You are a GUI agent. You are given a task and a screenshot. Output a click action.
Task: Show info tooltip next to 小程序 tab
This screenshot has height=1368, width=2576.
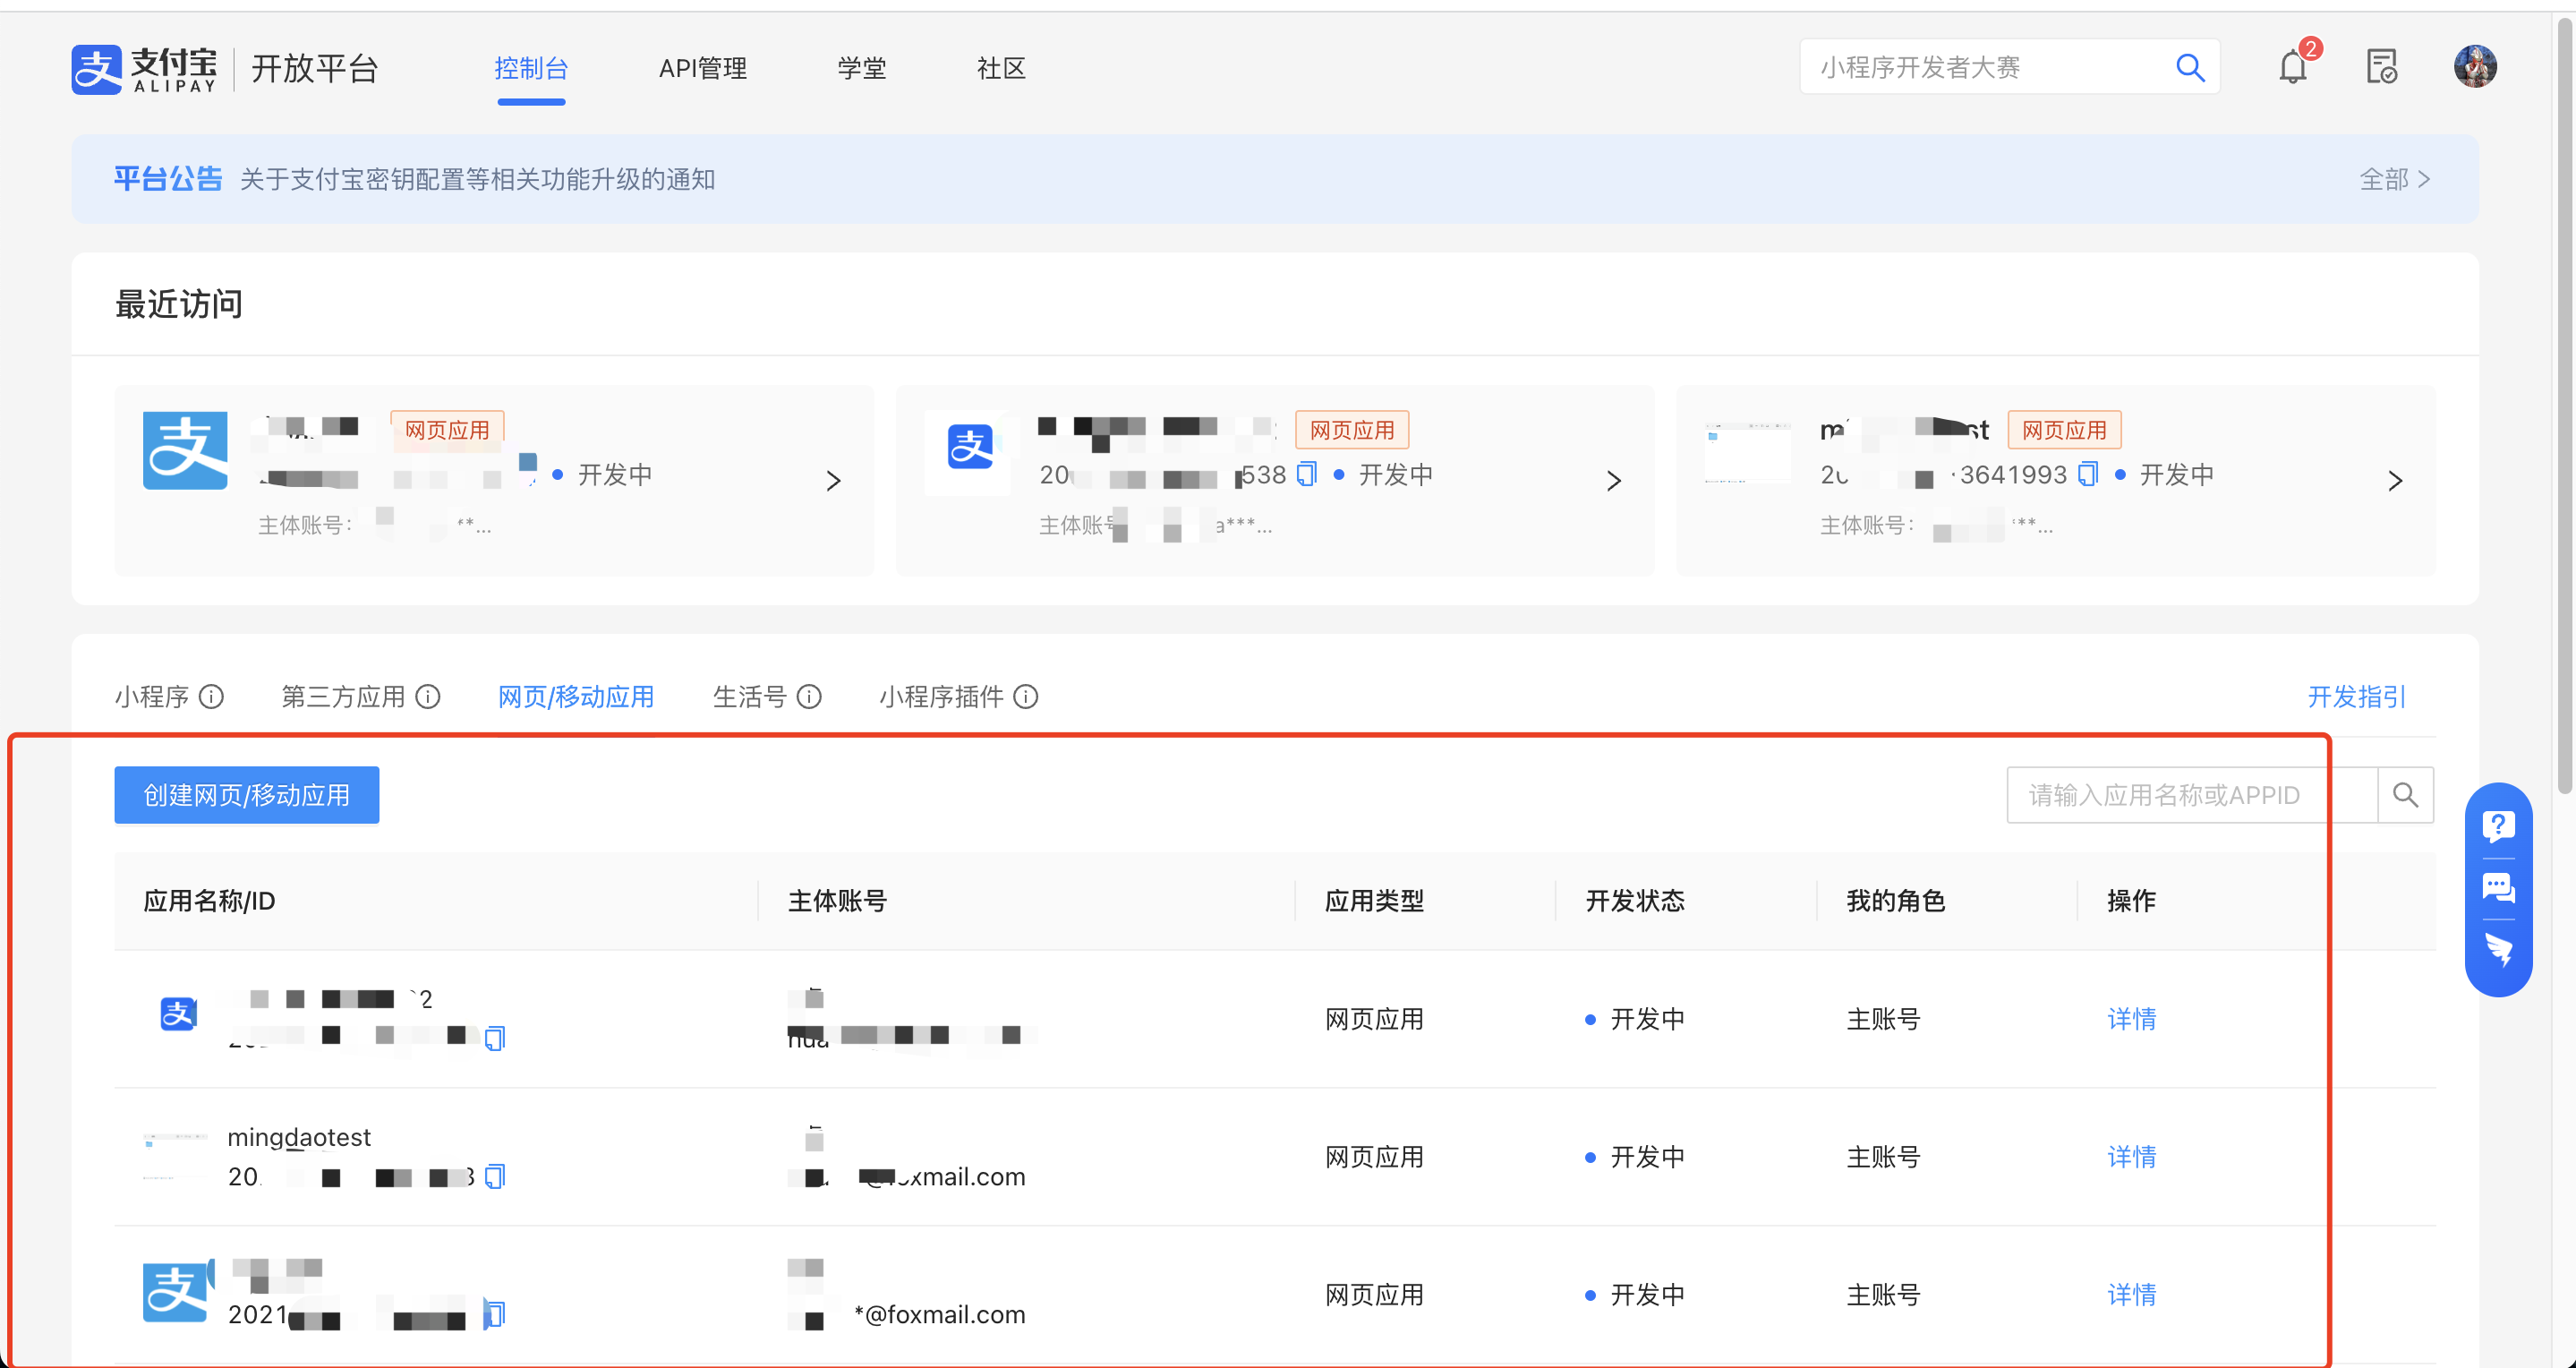211,696
